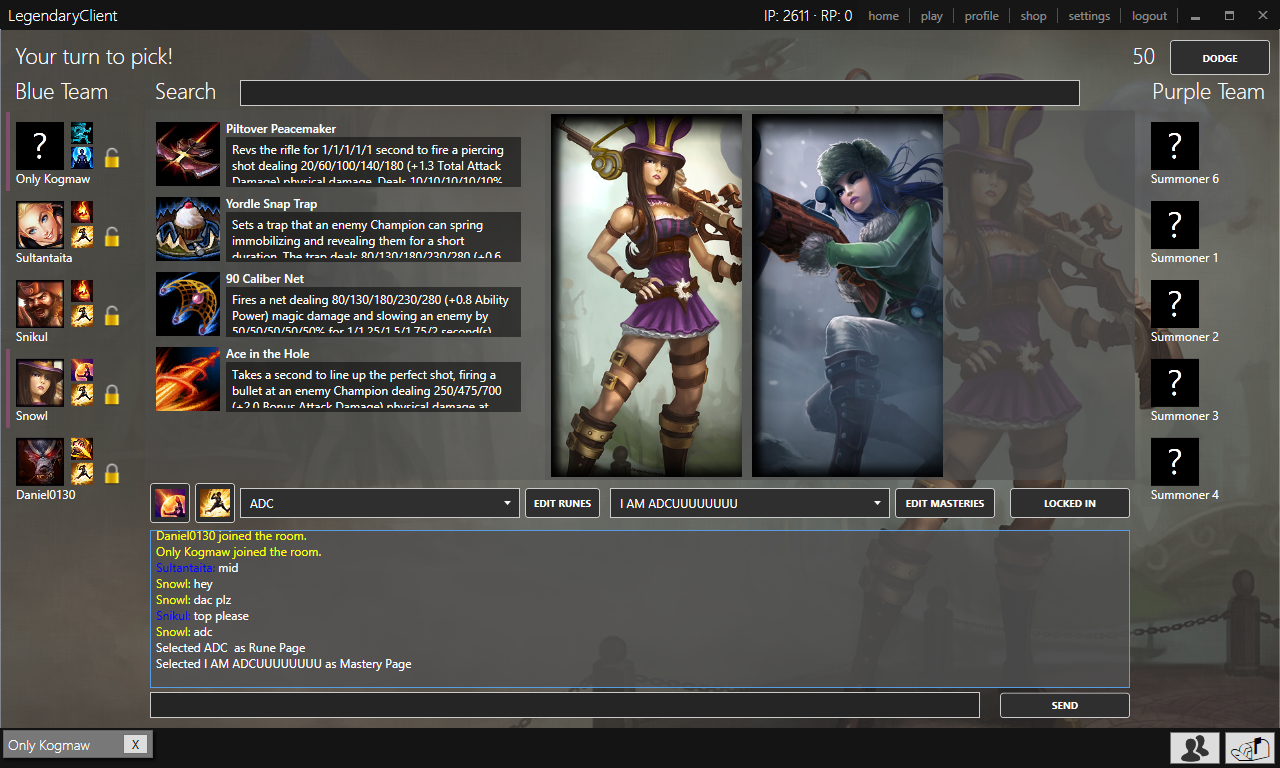Click logout in top bar
Screen dimensions: 1280x768
coord(1149,16)
